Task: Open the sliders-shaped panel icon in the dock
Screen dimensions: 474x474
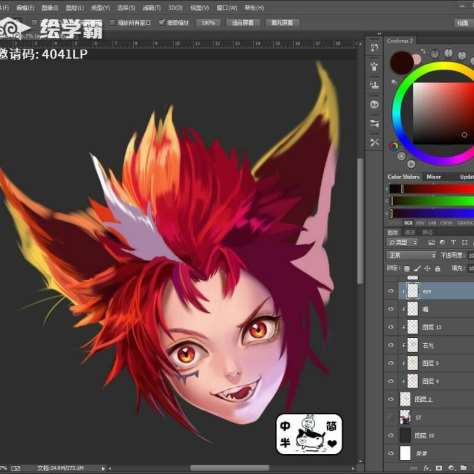Action: click(374, 124)
